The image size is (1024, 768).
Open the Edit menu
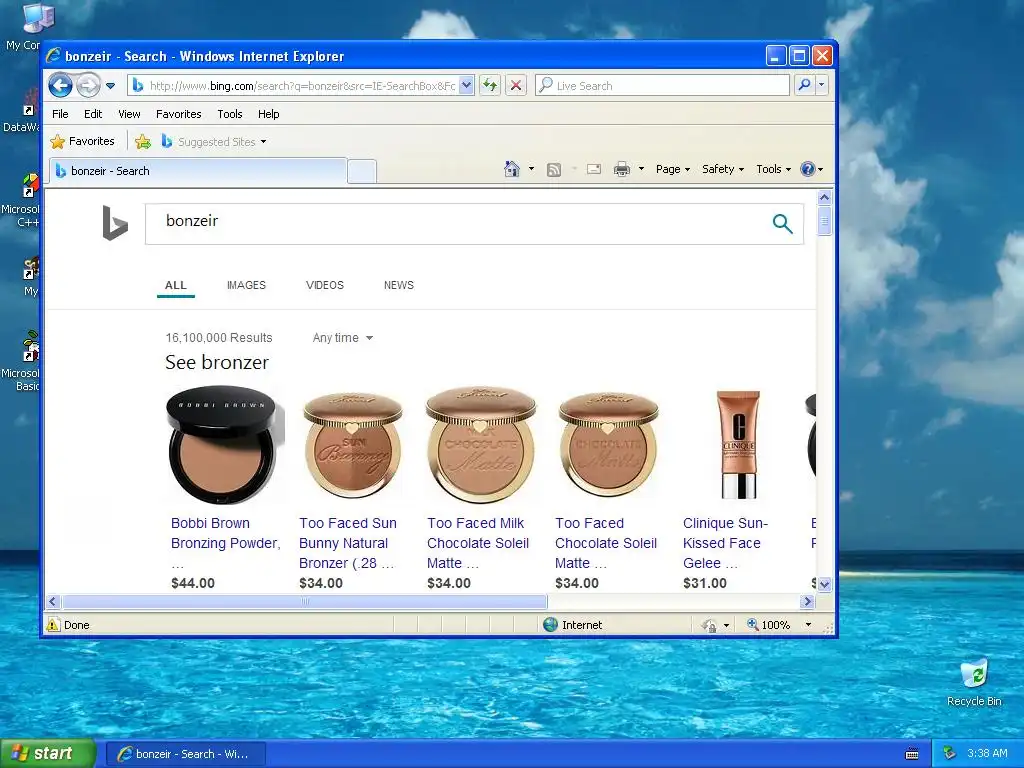click(93, 114)
